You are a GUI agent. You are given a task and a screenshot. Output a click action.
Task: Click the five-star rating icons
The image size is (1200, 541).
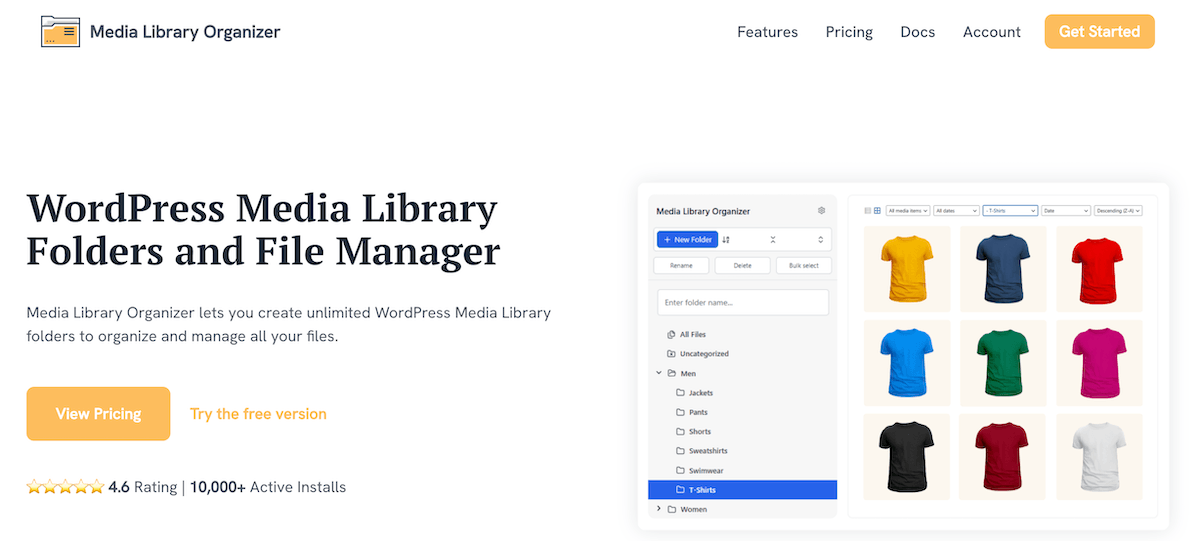coord(65,488)
